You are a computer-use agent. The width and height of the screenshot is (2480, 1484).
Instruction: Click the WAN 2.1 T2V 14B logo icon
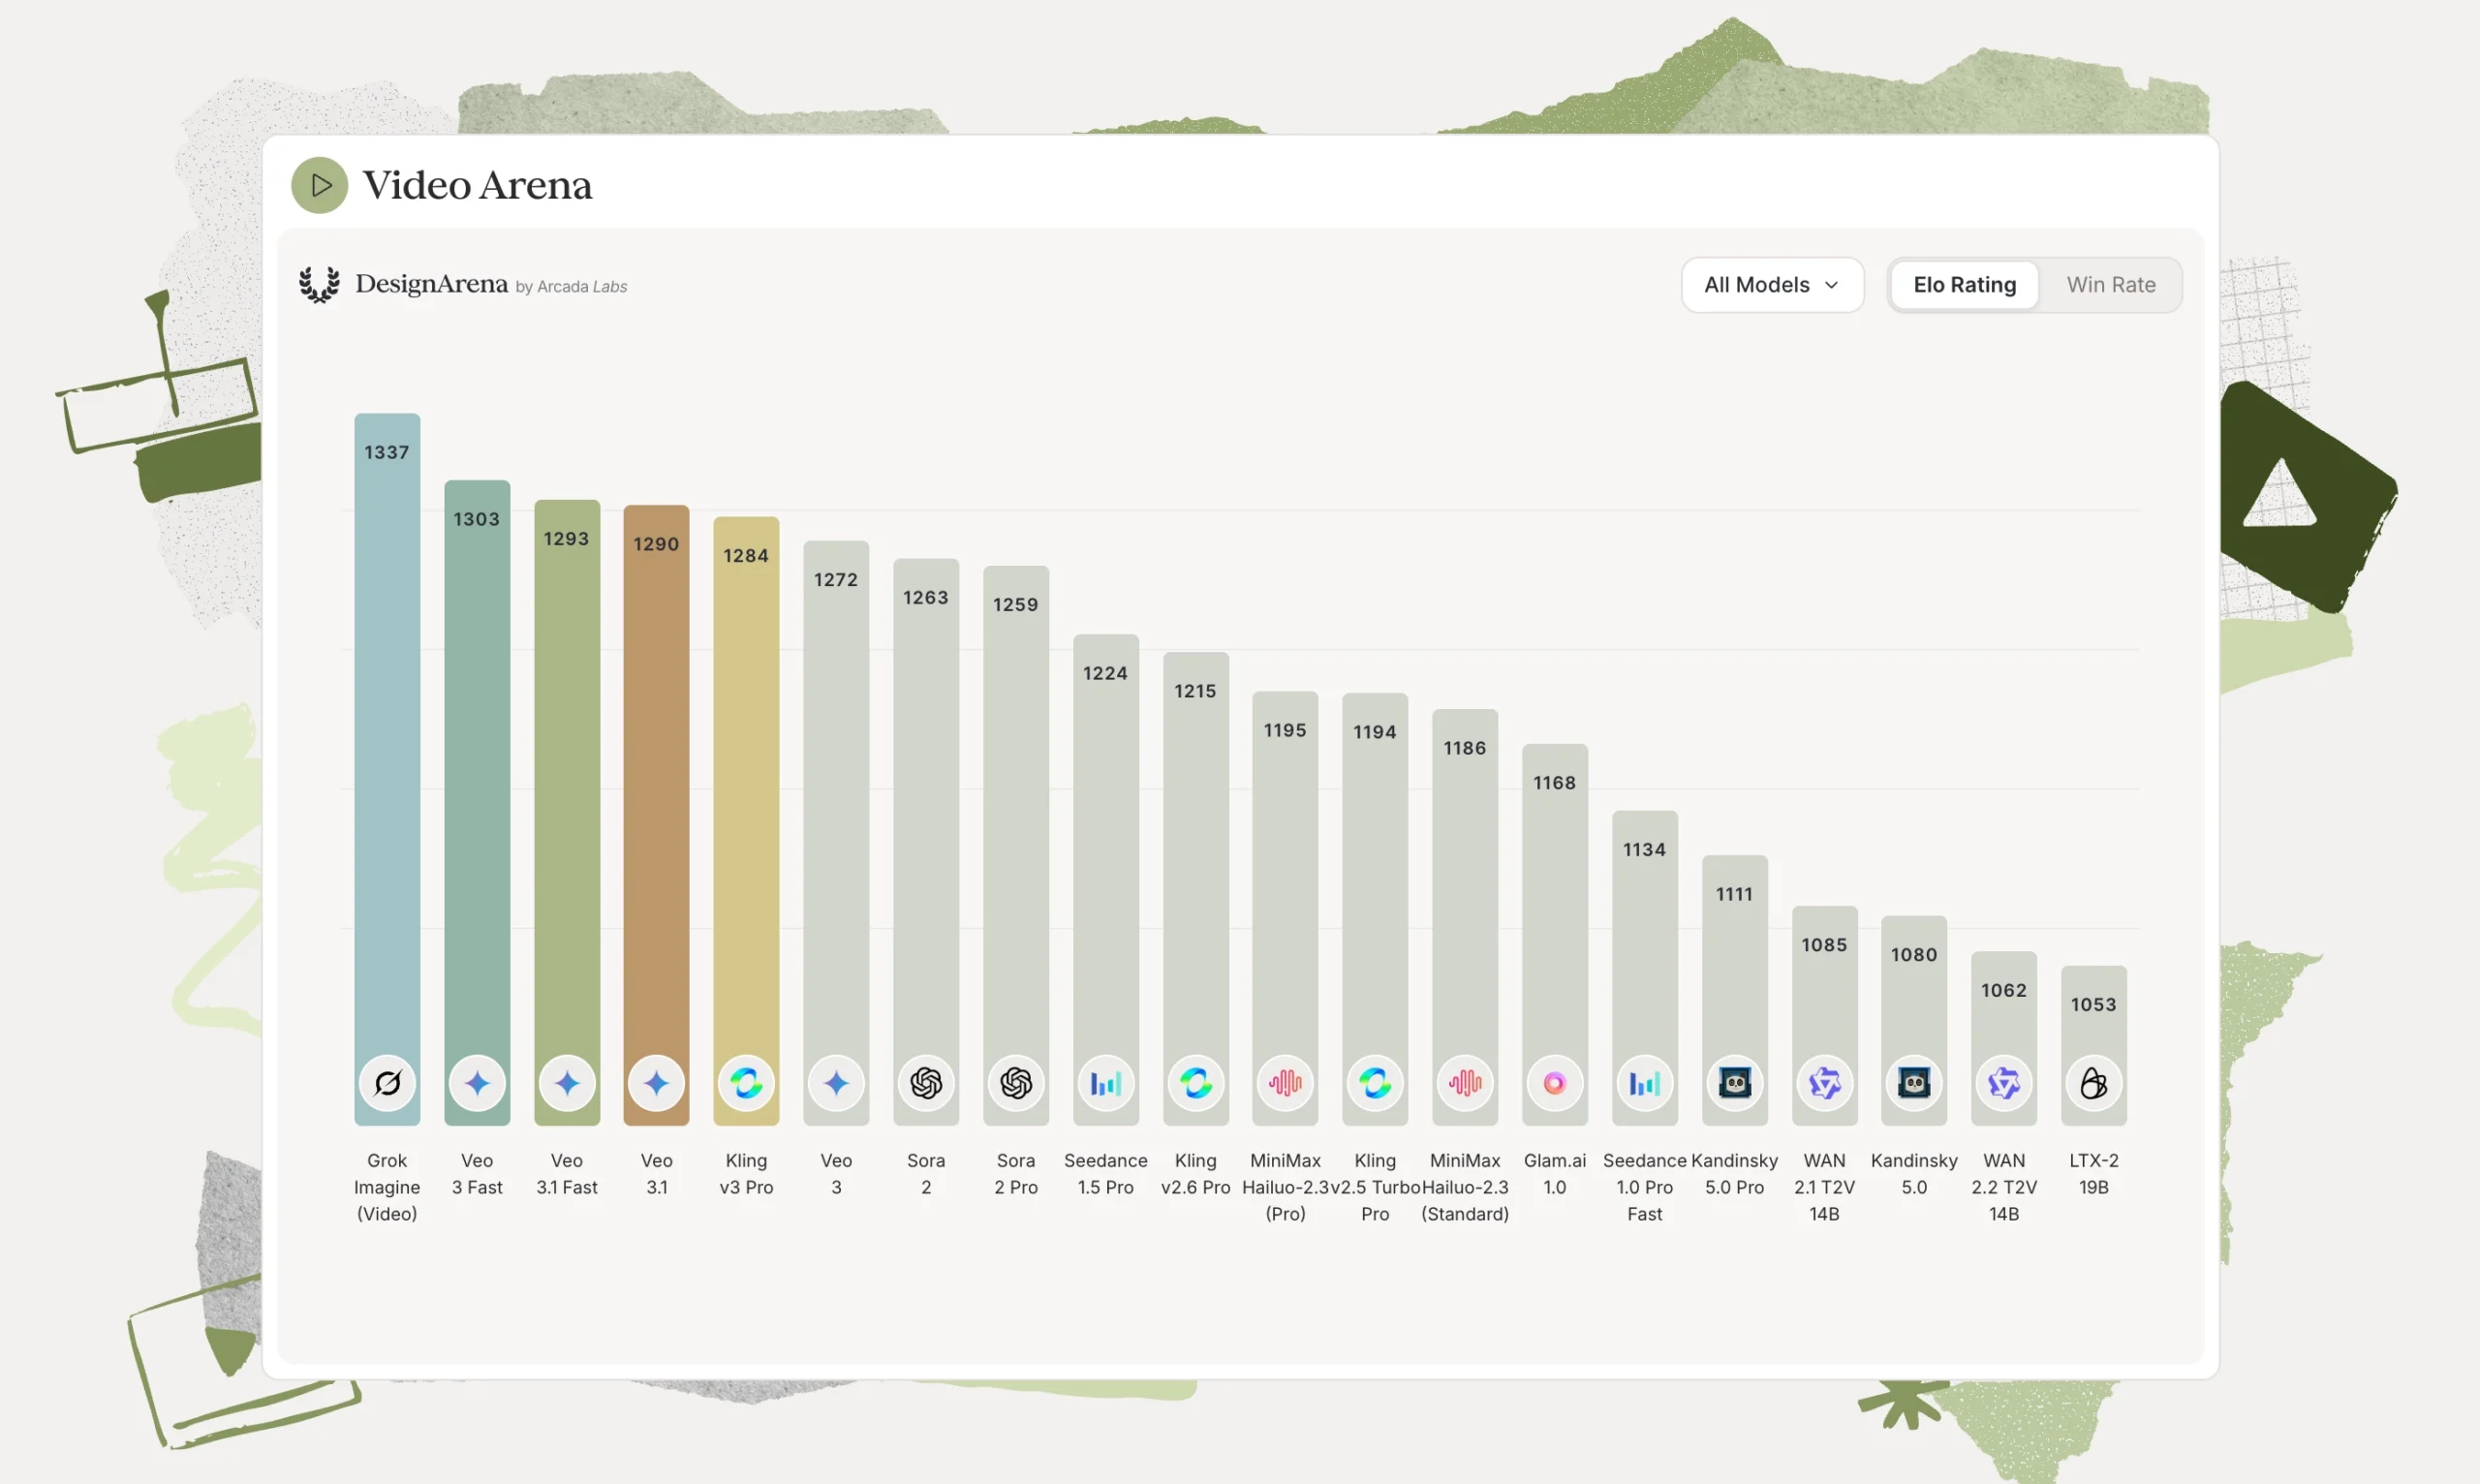click(x=1824, y=1083)
